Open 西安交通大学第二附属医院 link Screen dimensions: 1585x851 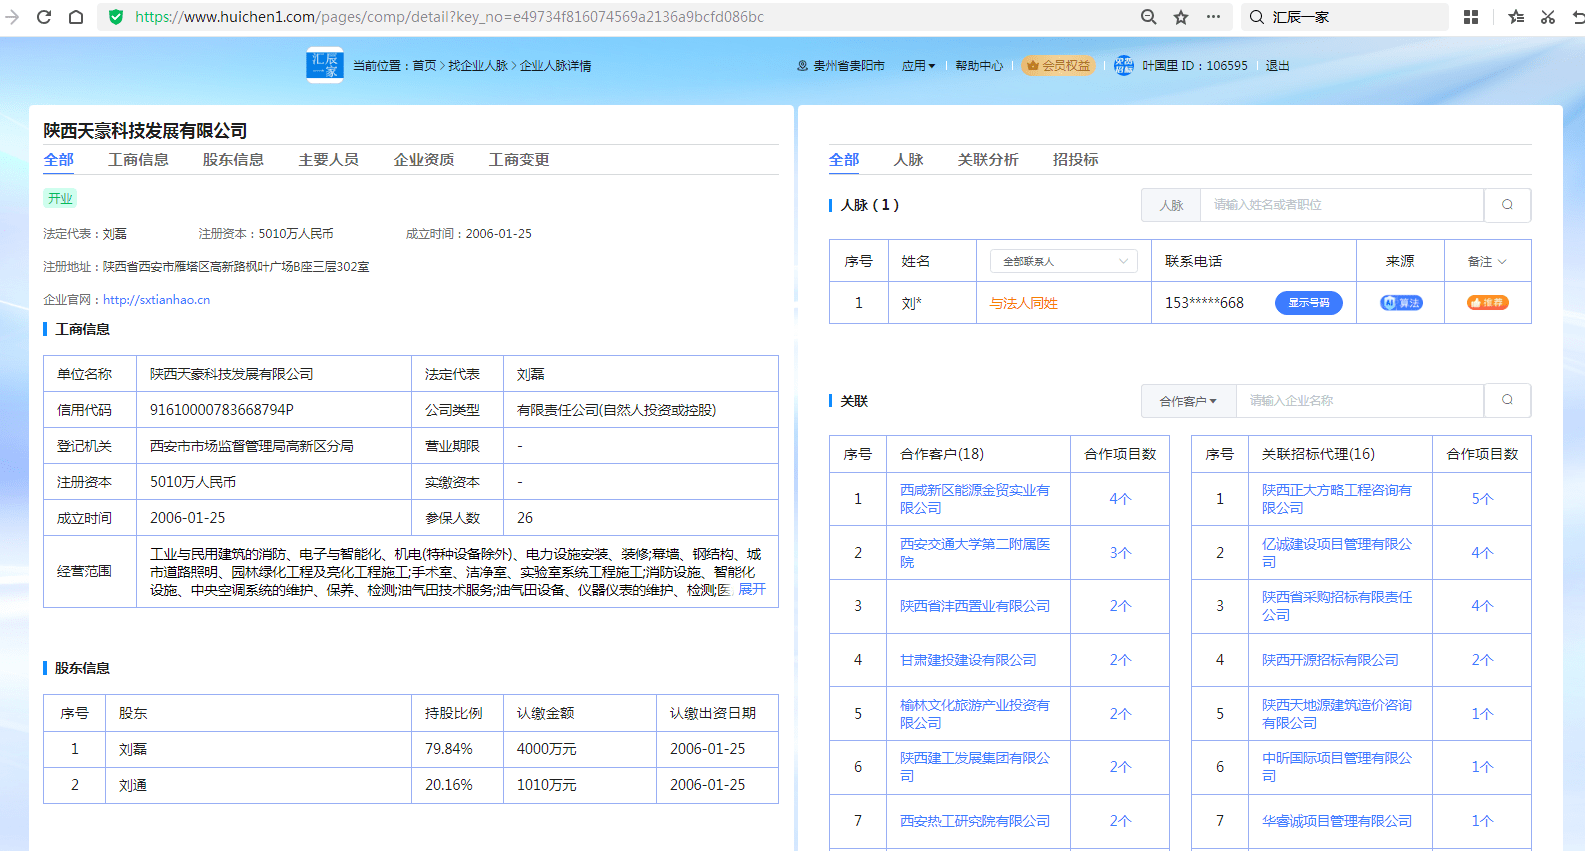coord(975,553)
